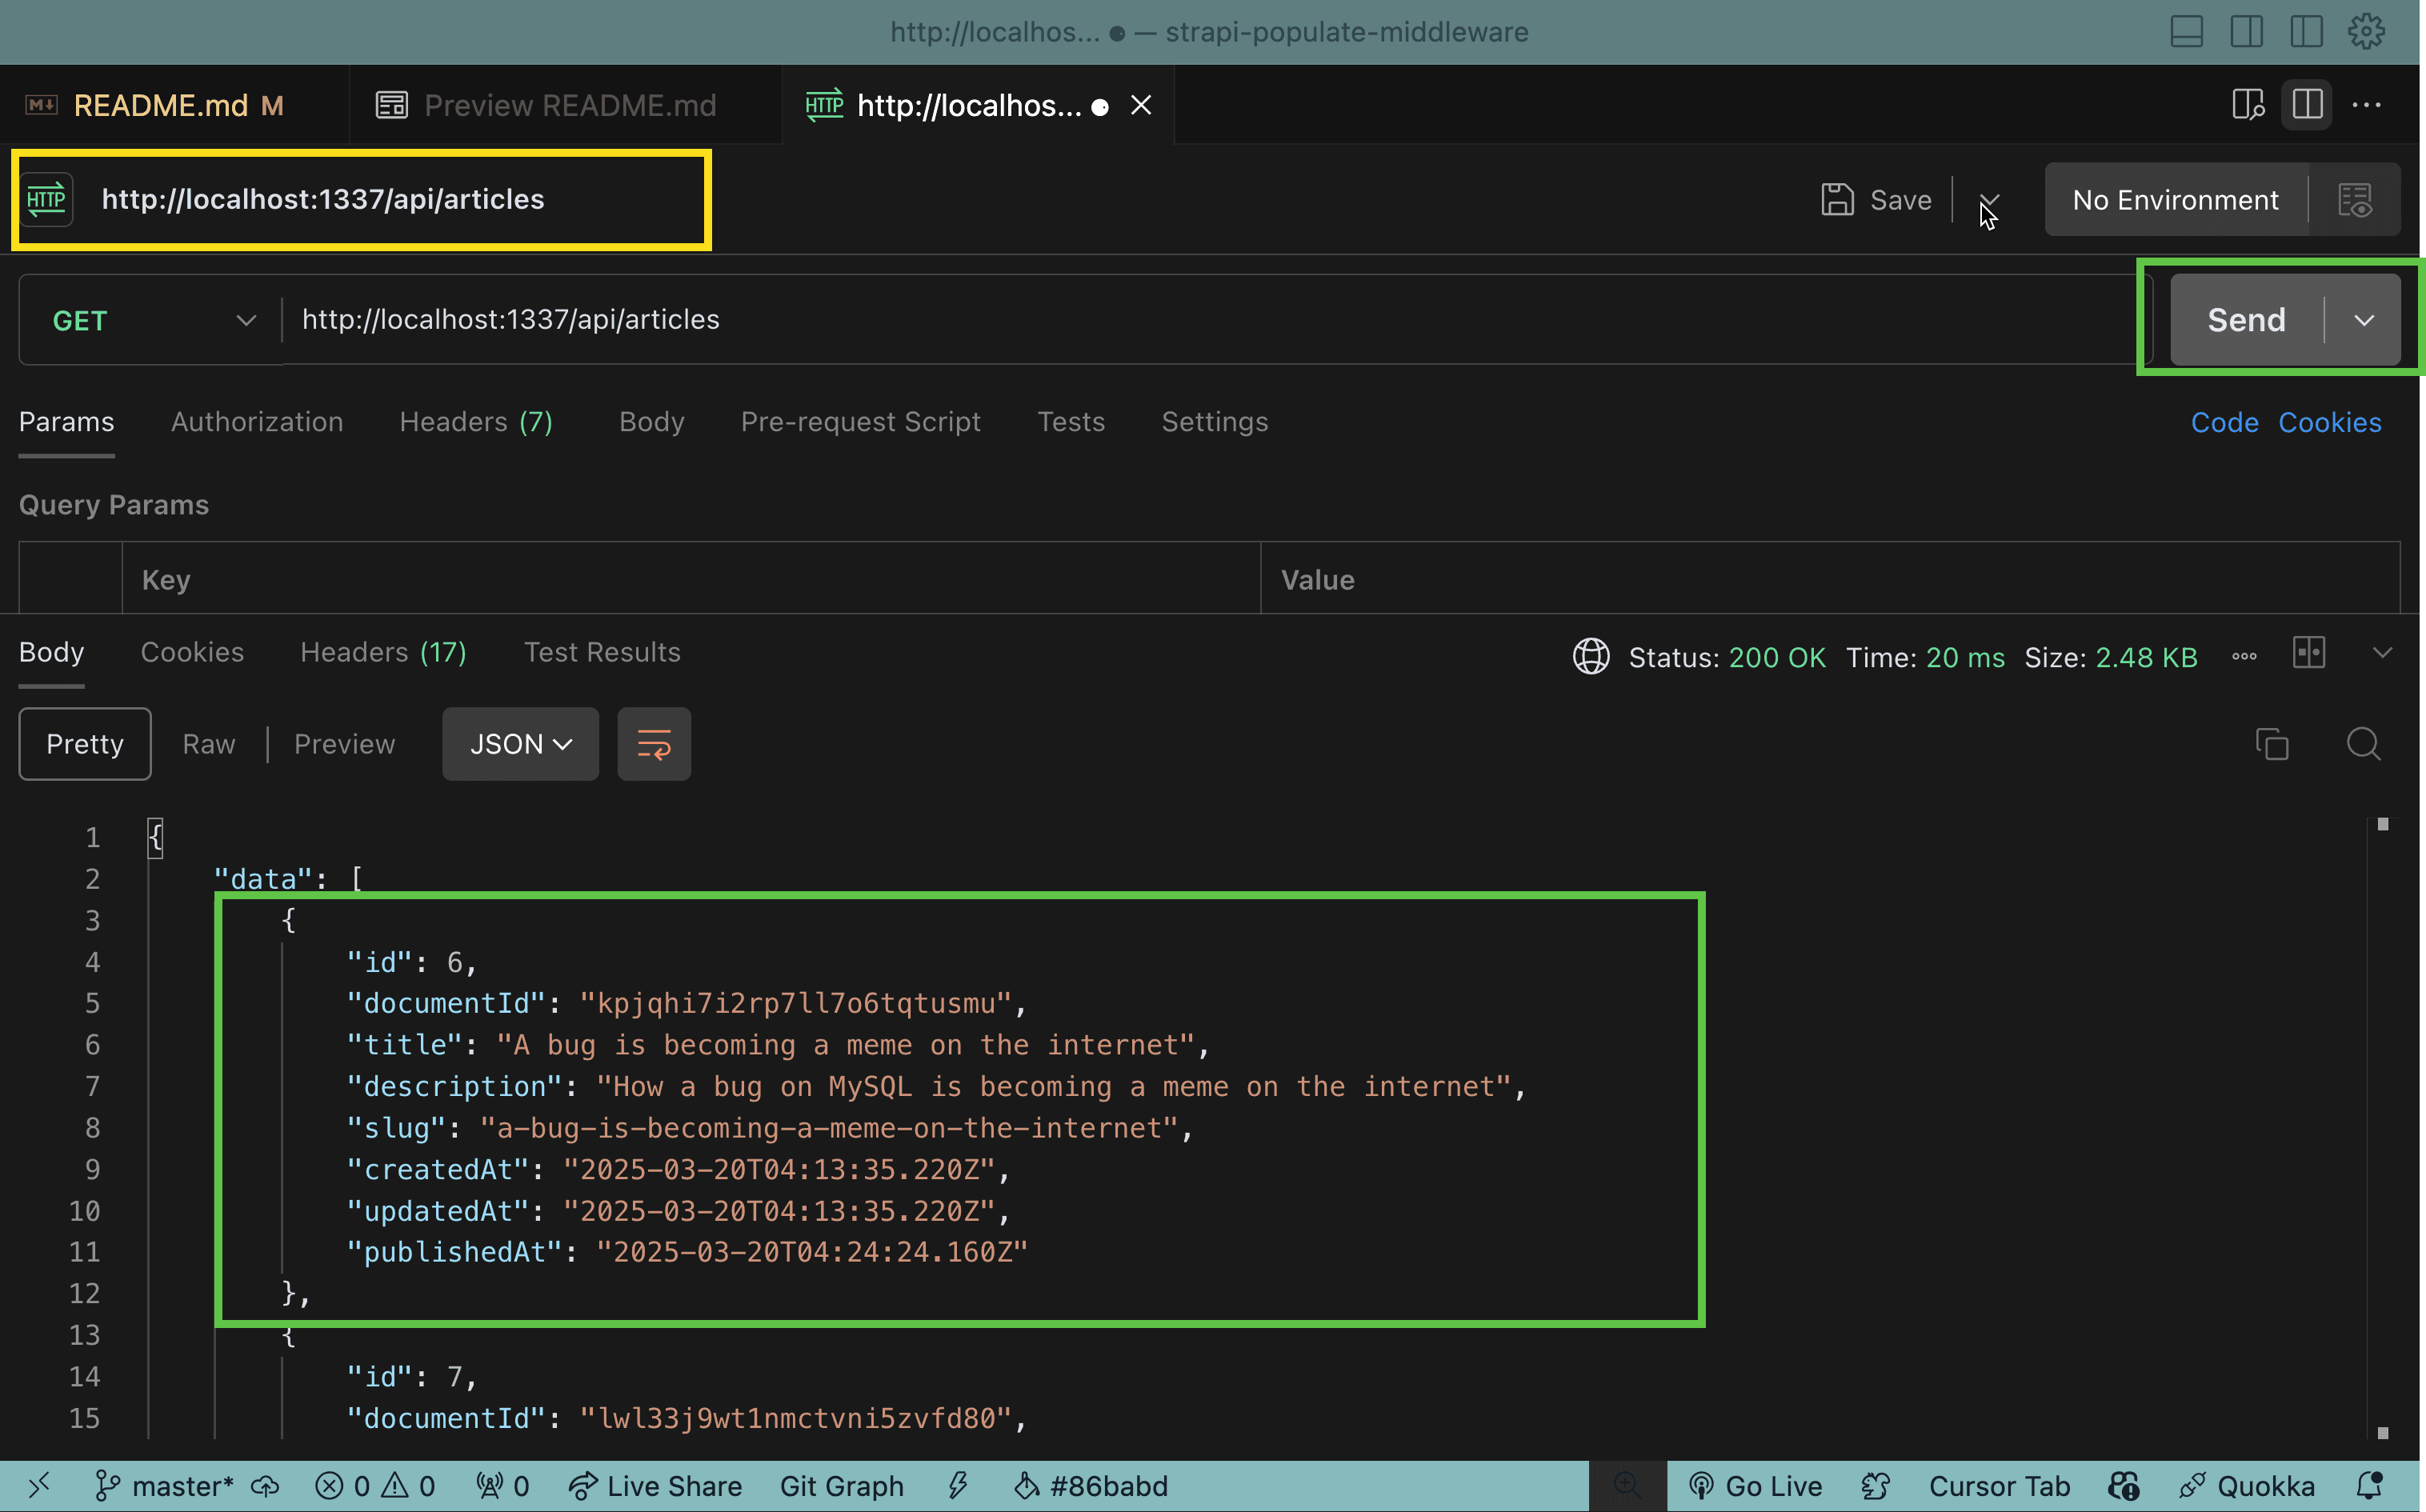Click the Code link
Image resolution: width=2426 pixels, height=1512 pixels.
[x=2224, y=423]
